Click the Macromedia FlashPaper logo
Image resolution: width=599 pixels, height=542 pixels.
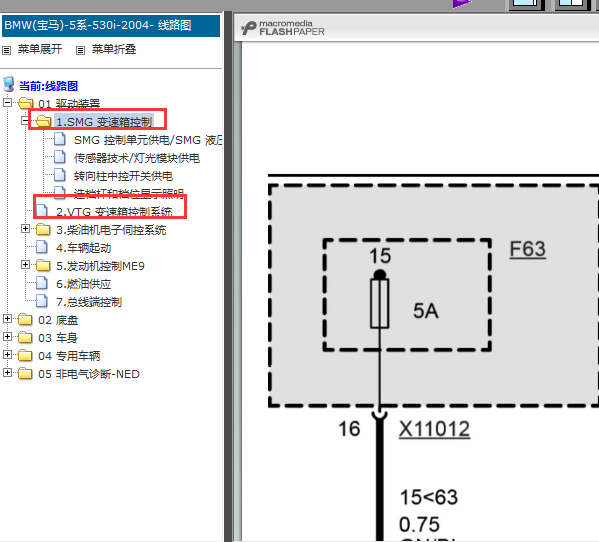[x=283, y=28]
